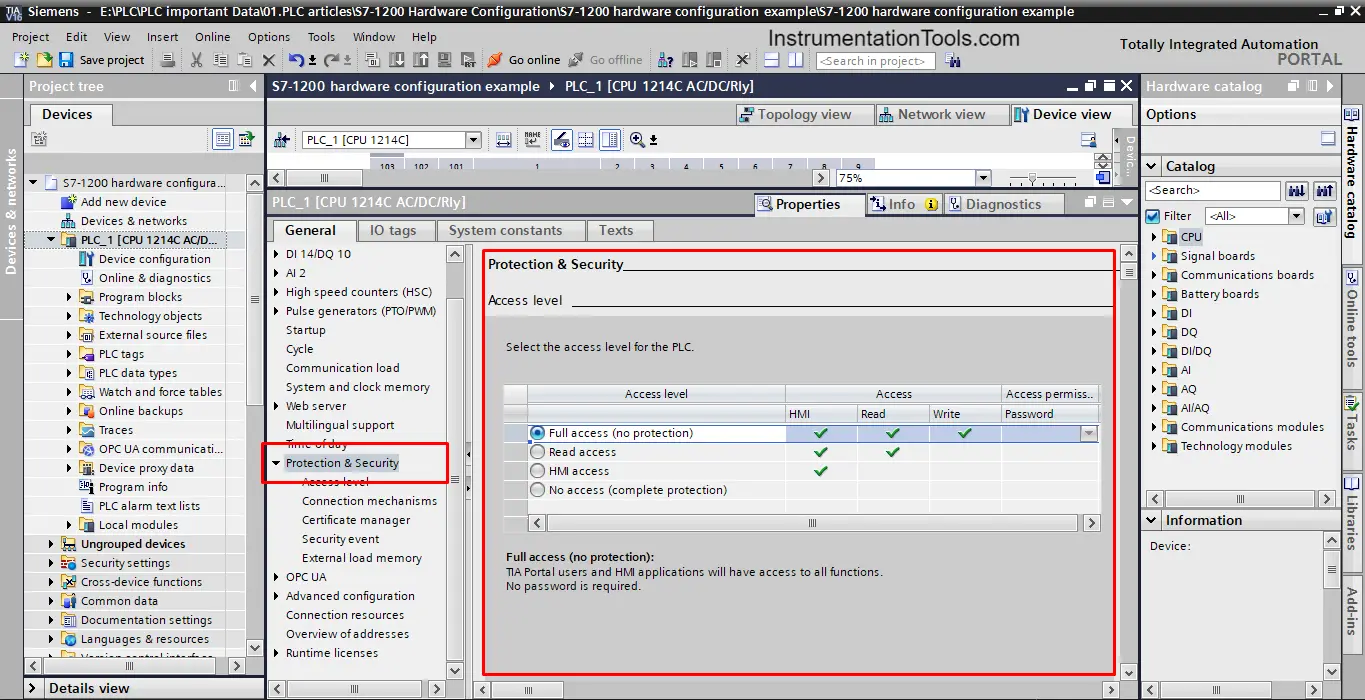Image resolution: width=1365 pixels, height=700 pixels.
Task: Collapse the Catalog section chevron
Action: (1153, 166)
